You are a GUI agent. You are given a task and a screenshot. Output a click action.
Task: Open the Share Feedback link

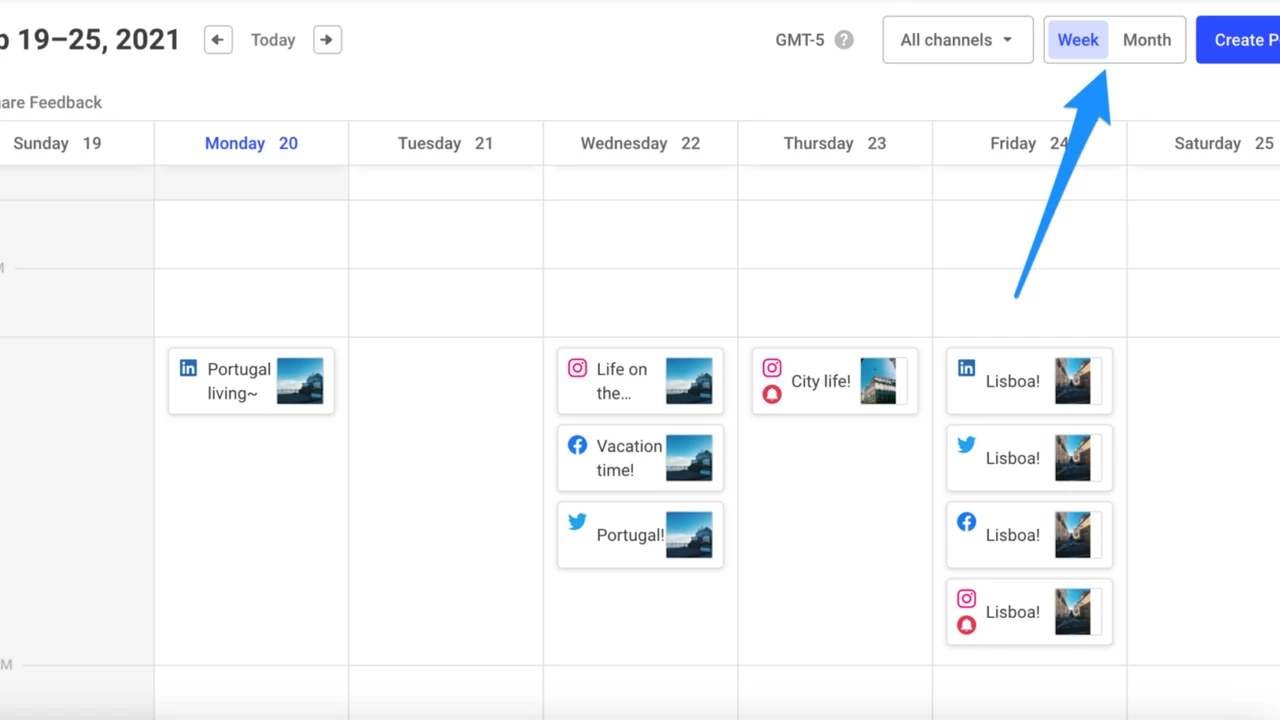pyautogui.click(x=50, y=102)
